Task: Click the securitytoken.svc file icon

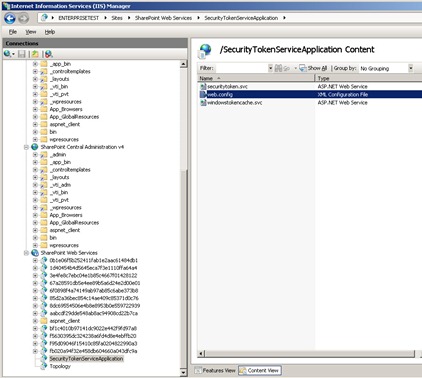Action: tap(203, 86)
